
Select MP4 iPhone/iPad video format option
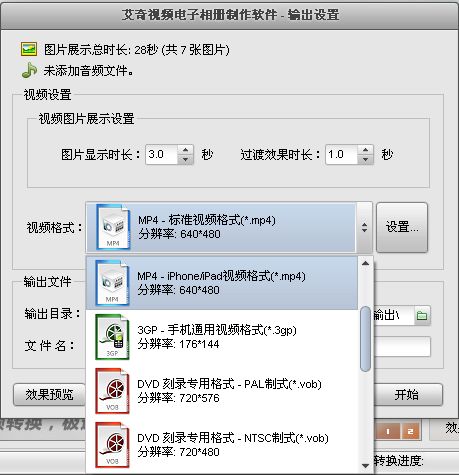[x=222, y=283]
